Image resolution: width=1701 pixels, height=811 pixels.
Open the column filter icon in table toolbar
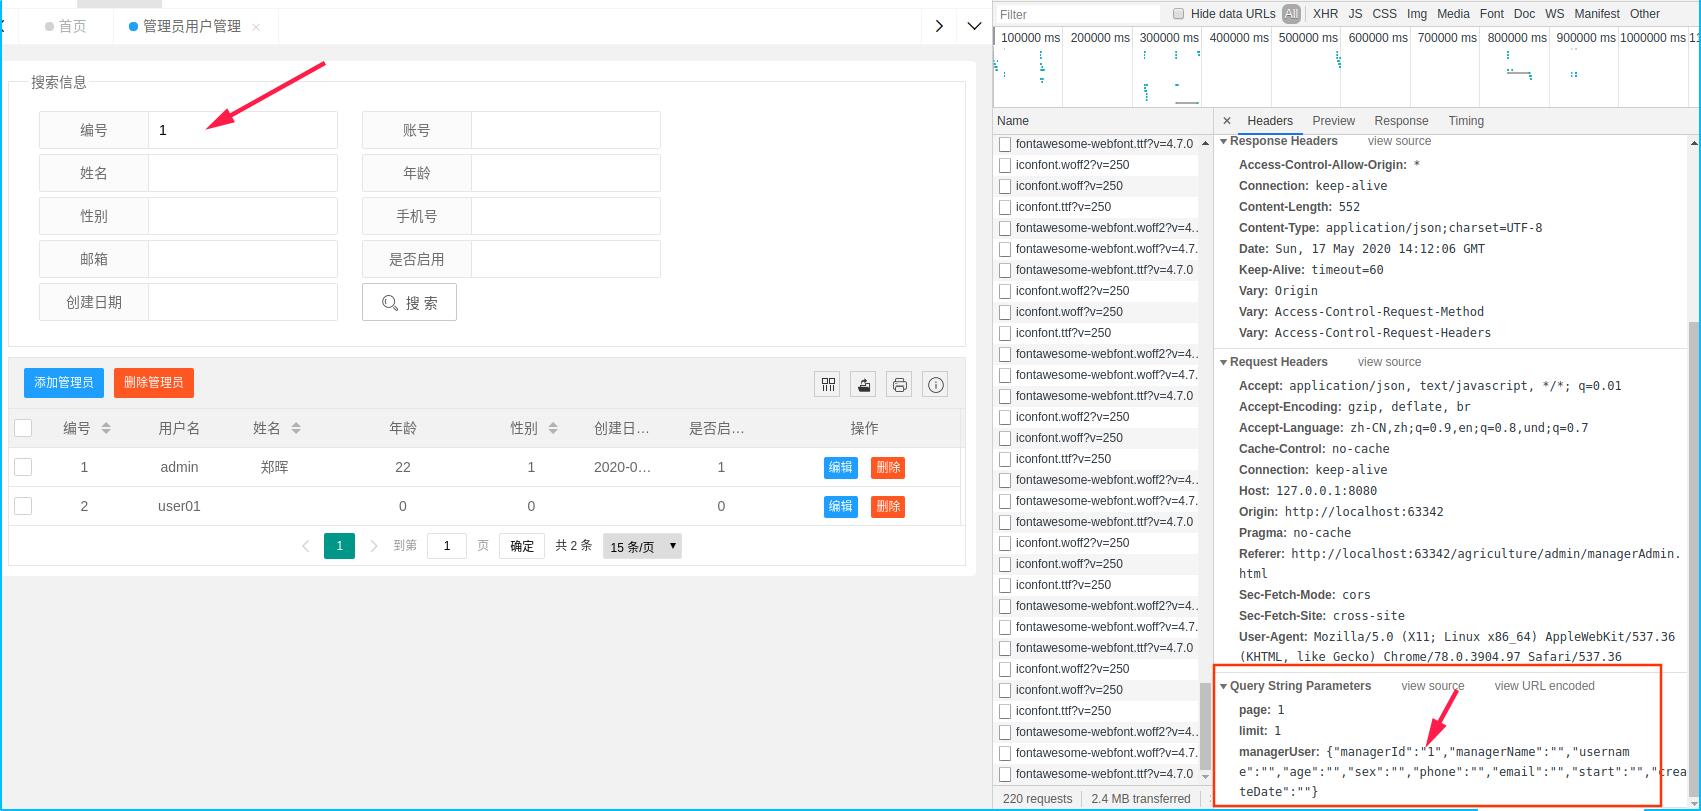click(828, 385)
